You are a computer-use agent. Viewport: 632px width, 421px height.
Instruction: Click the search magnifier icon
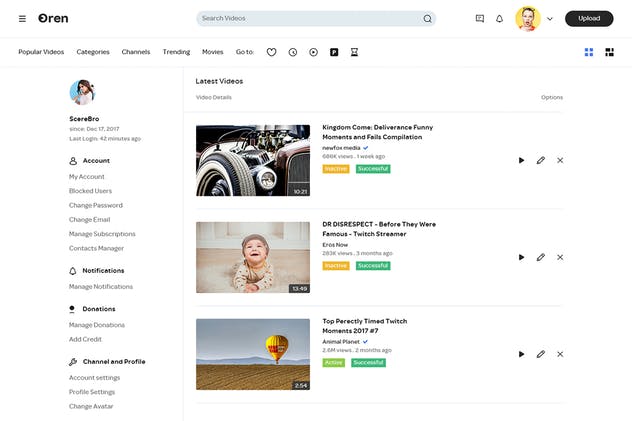pyautogui.click(x=427, y=19)
